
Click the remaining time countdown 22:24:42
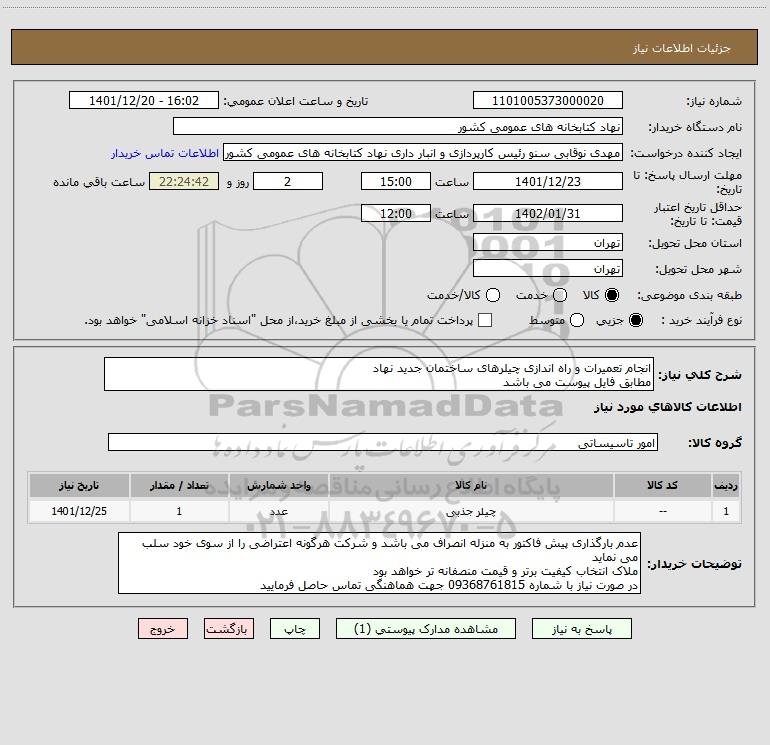(184, 181)
